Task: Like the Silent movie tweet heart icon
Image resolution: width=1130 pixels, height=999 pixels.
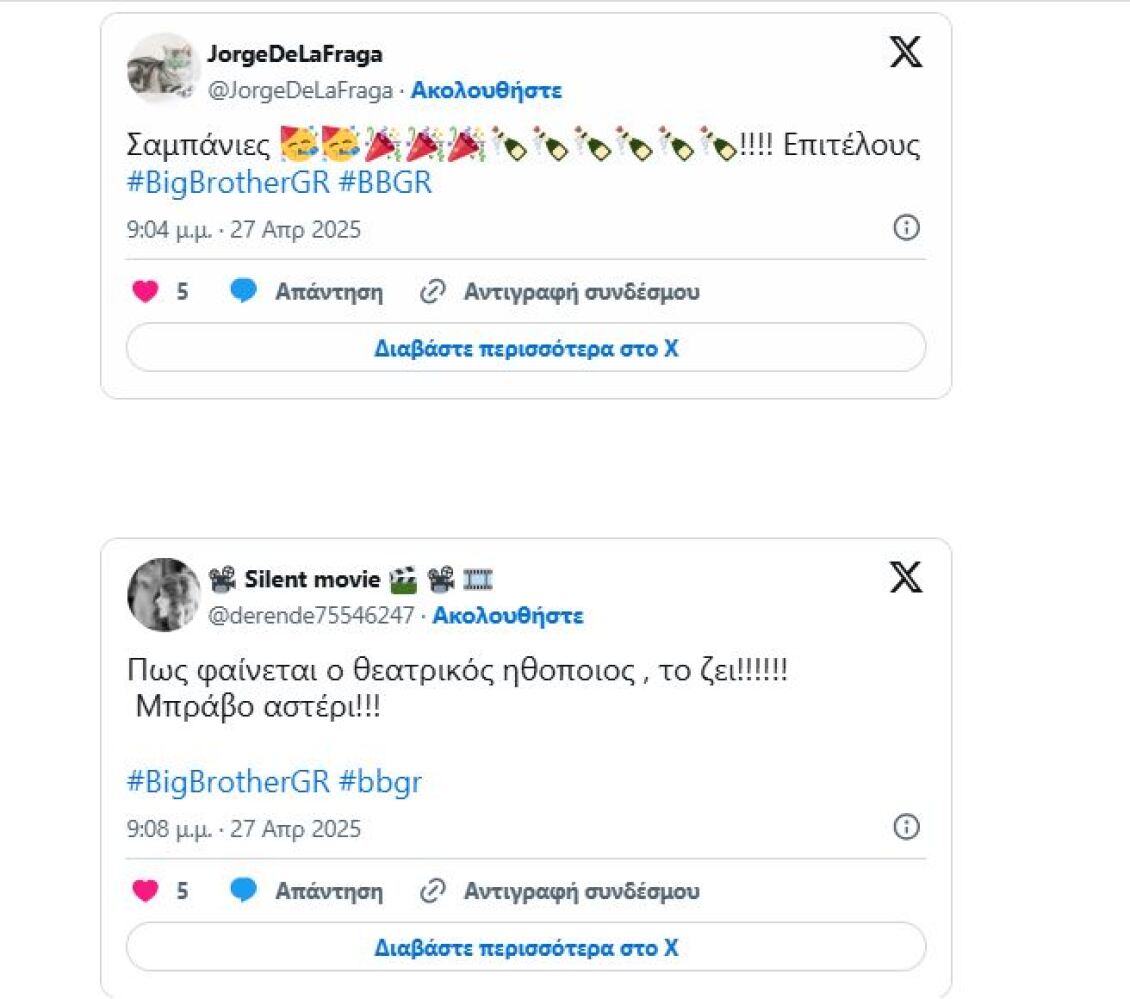Action: pyautogui.click(x=146, y=891)
